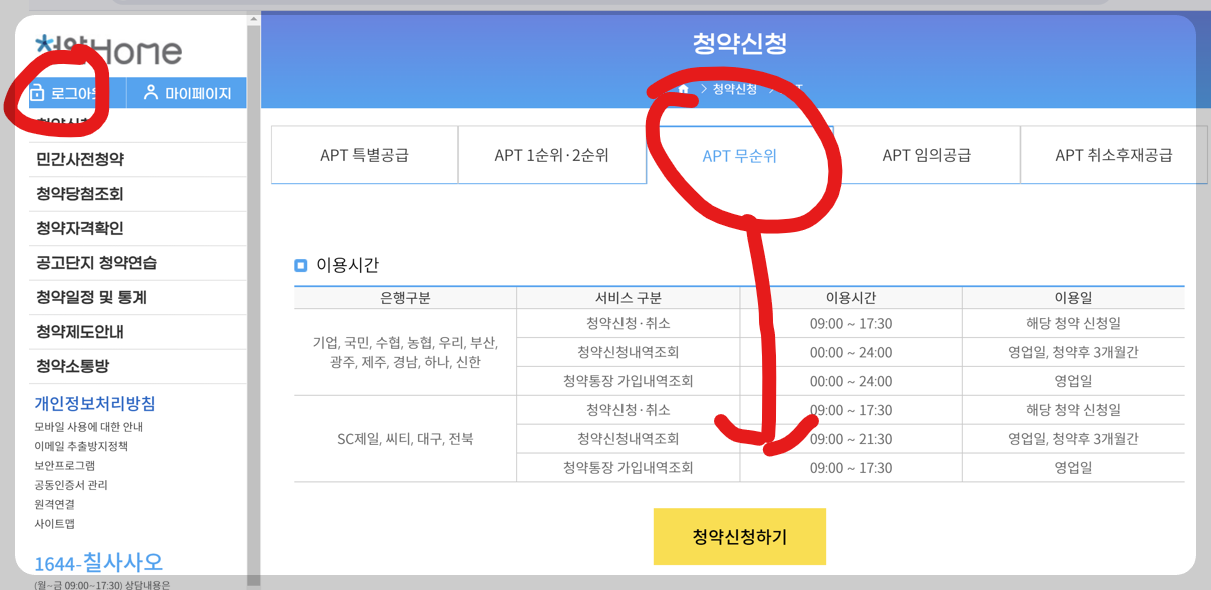1211x590 pixels.
Task: Click the 09:00 ~ 21:30 time cell
Action: 851,439
